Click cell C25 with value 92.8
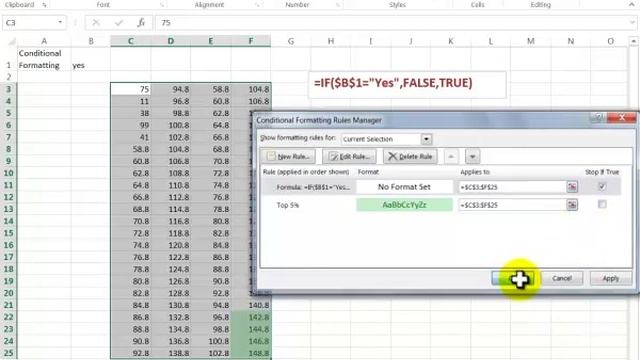The height and width of the screenshot is (360, 640). 131,353
